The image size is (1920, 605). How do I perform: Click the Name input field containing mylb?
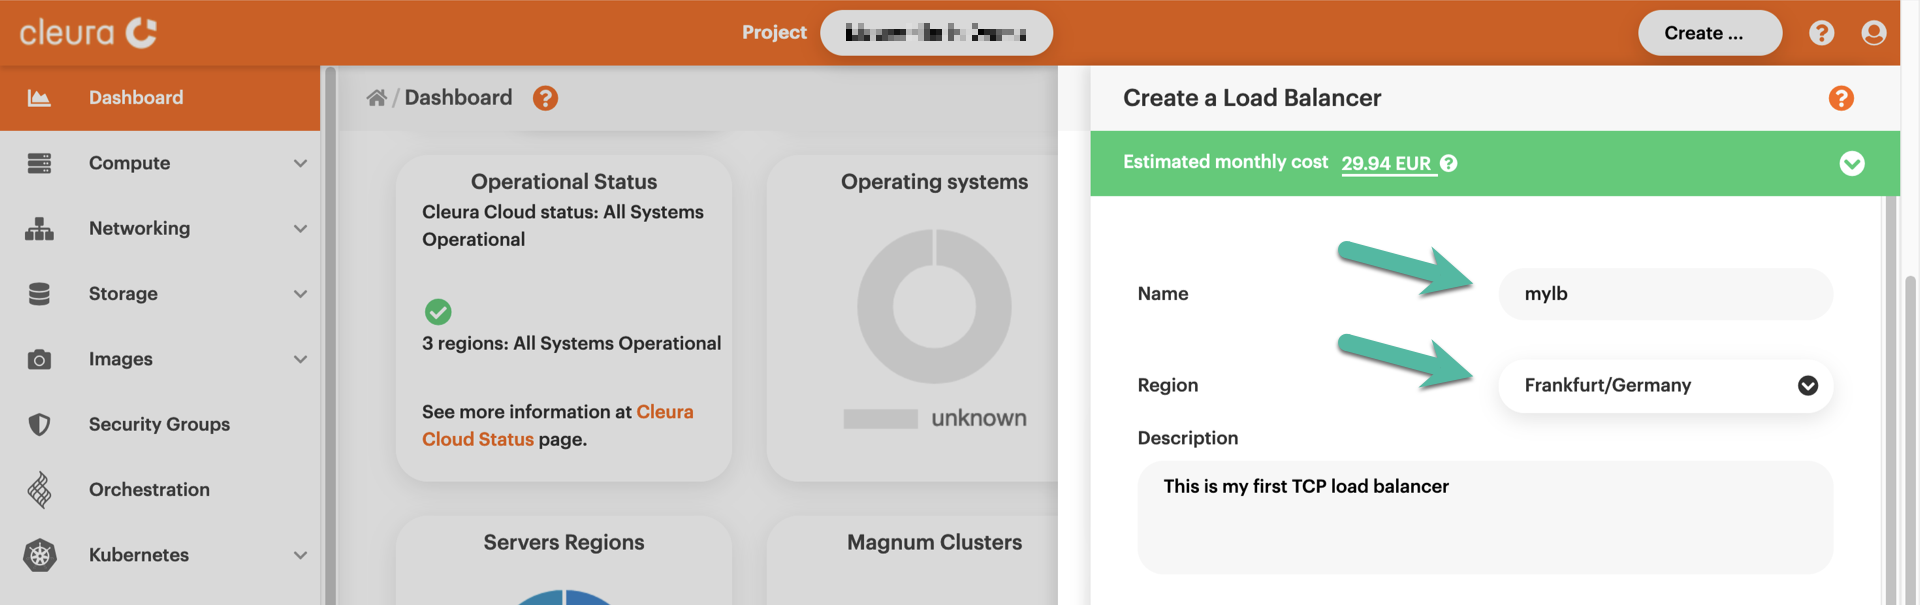[x=1665, y=294]
